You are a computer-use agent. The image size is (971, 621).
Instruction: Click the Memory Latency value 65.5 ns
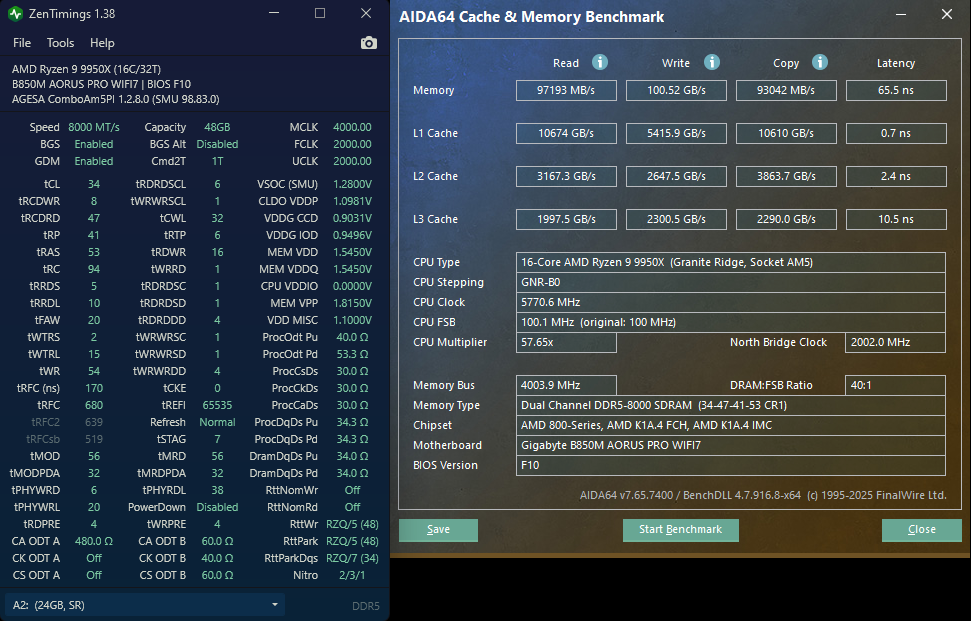pyautogui.click(x=896, y=90)
